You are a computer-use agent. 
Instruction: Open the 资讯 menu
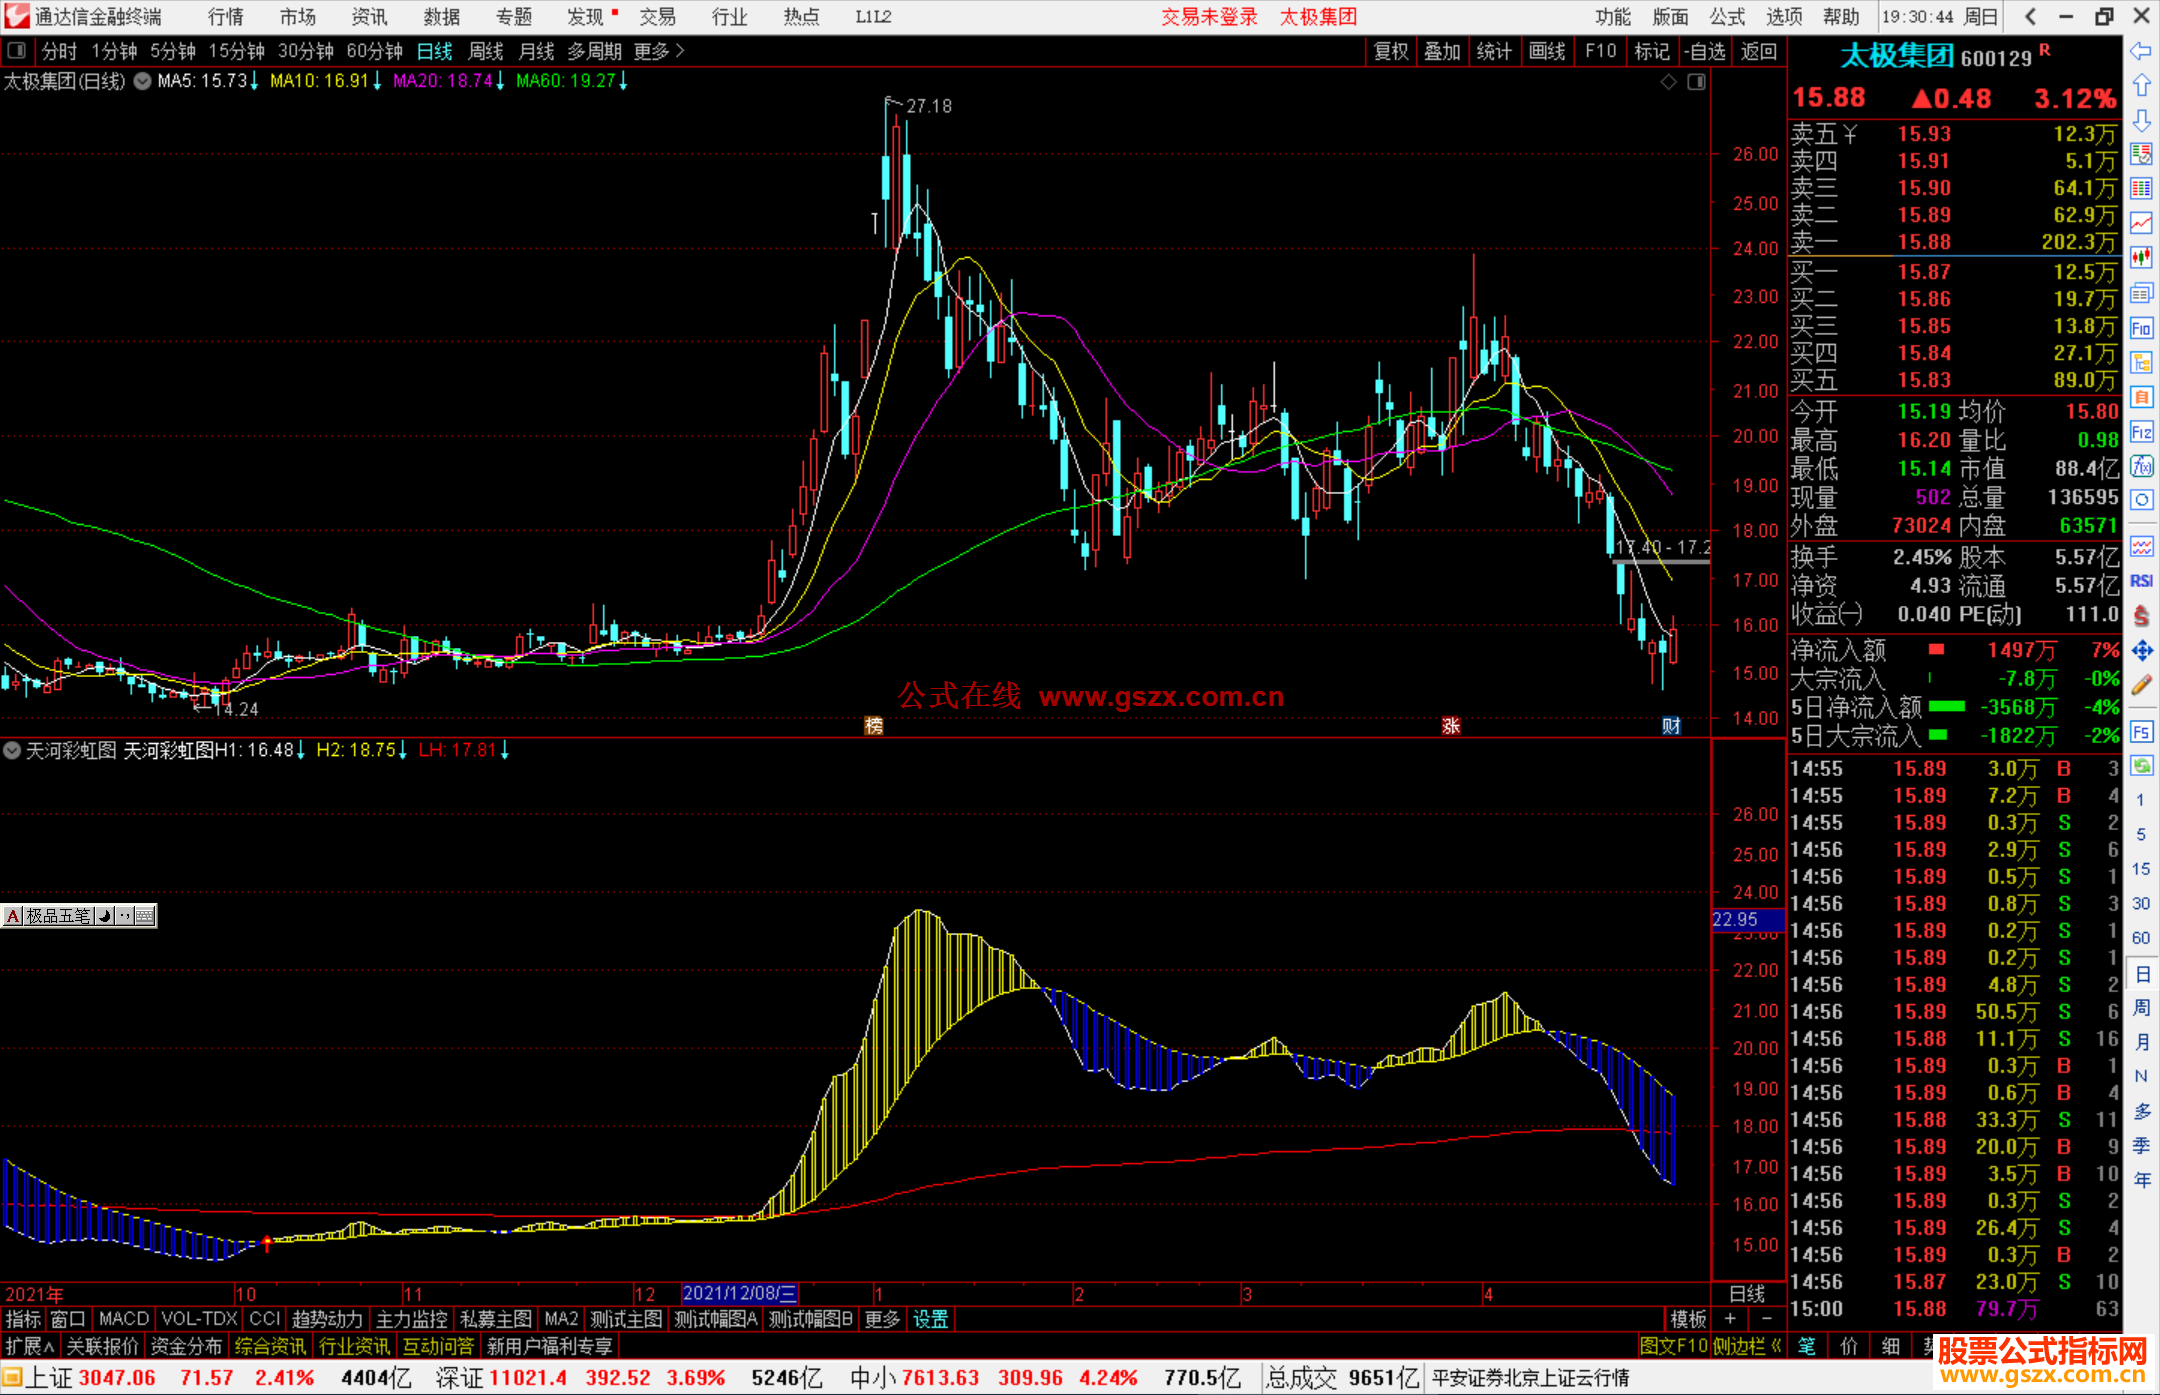tap(370, 17)
